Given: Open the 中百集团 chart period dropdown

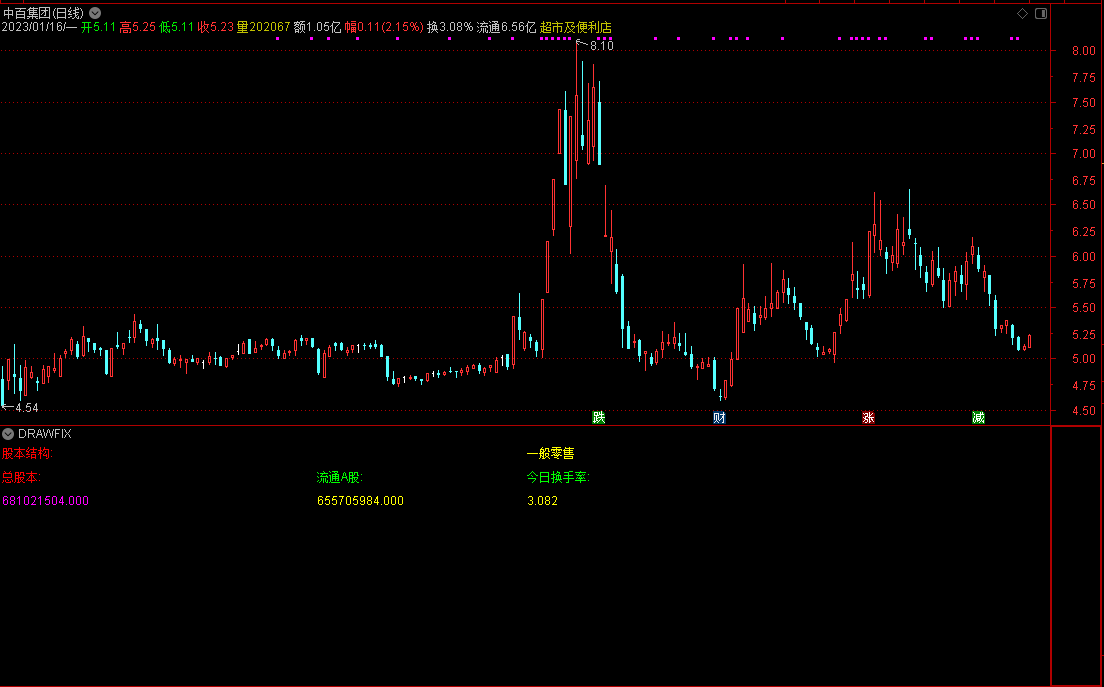Looking at the screenshot, I should pyautogui.click(x=95, y=13).
